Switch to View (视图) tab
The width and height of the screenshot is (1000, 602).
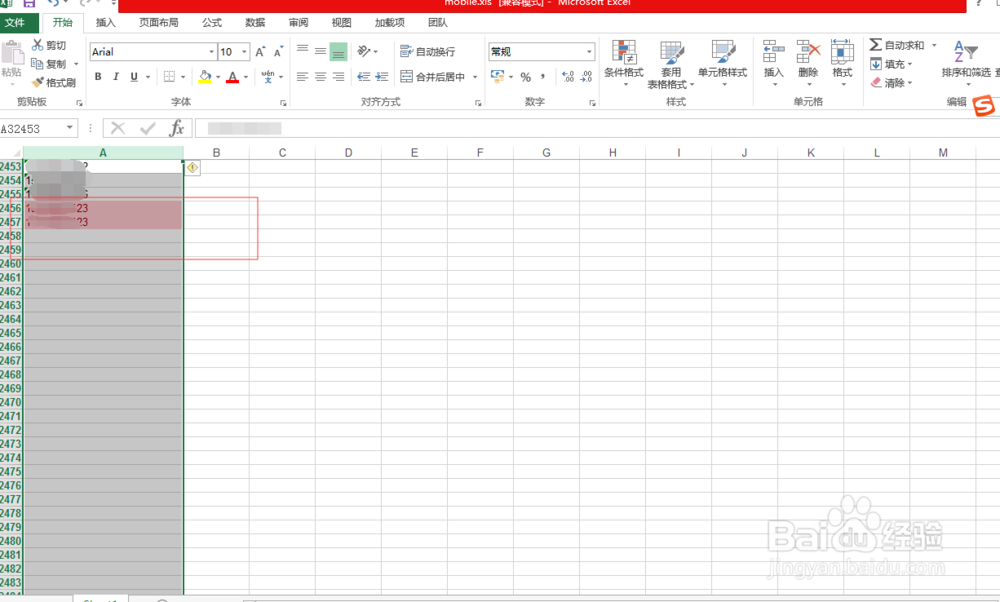tap(341, 23)
